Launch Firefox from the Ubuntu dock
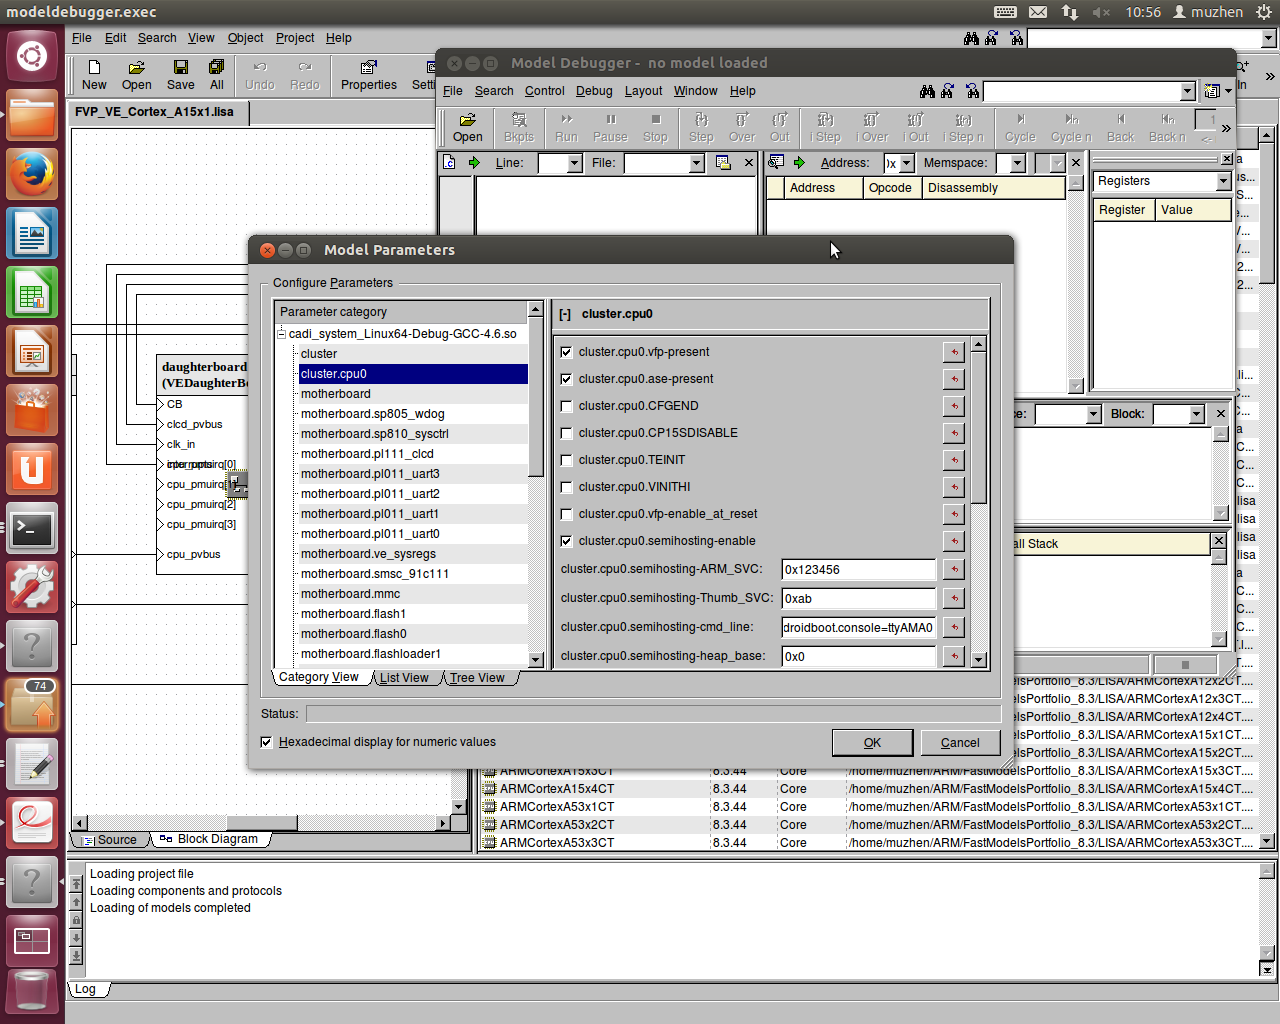Screen dimensions: 1280x1024 click(32, 176)
